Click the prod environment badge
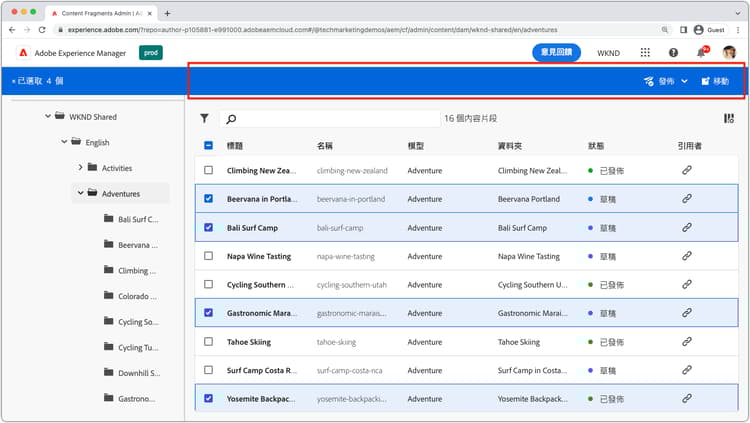 151,53
